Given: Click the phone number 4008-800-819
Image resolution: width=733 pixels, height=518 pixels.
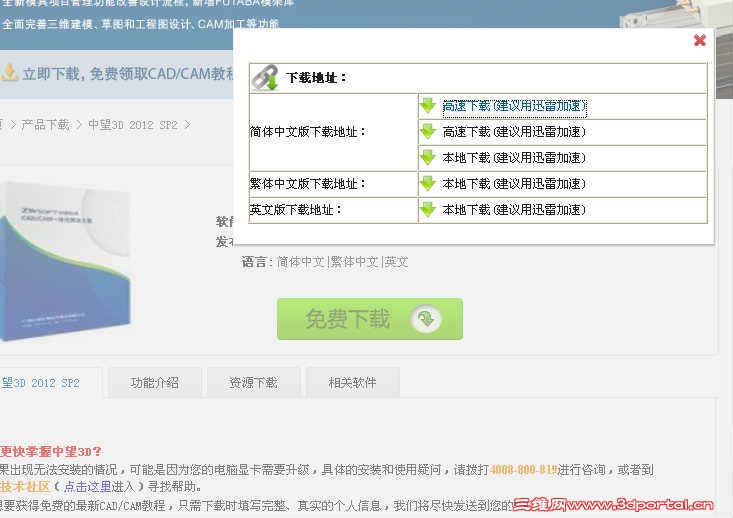Looking at the screenshot, I should coord(523,469).
